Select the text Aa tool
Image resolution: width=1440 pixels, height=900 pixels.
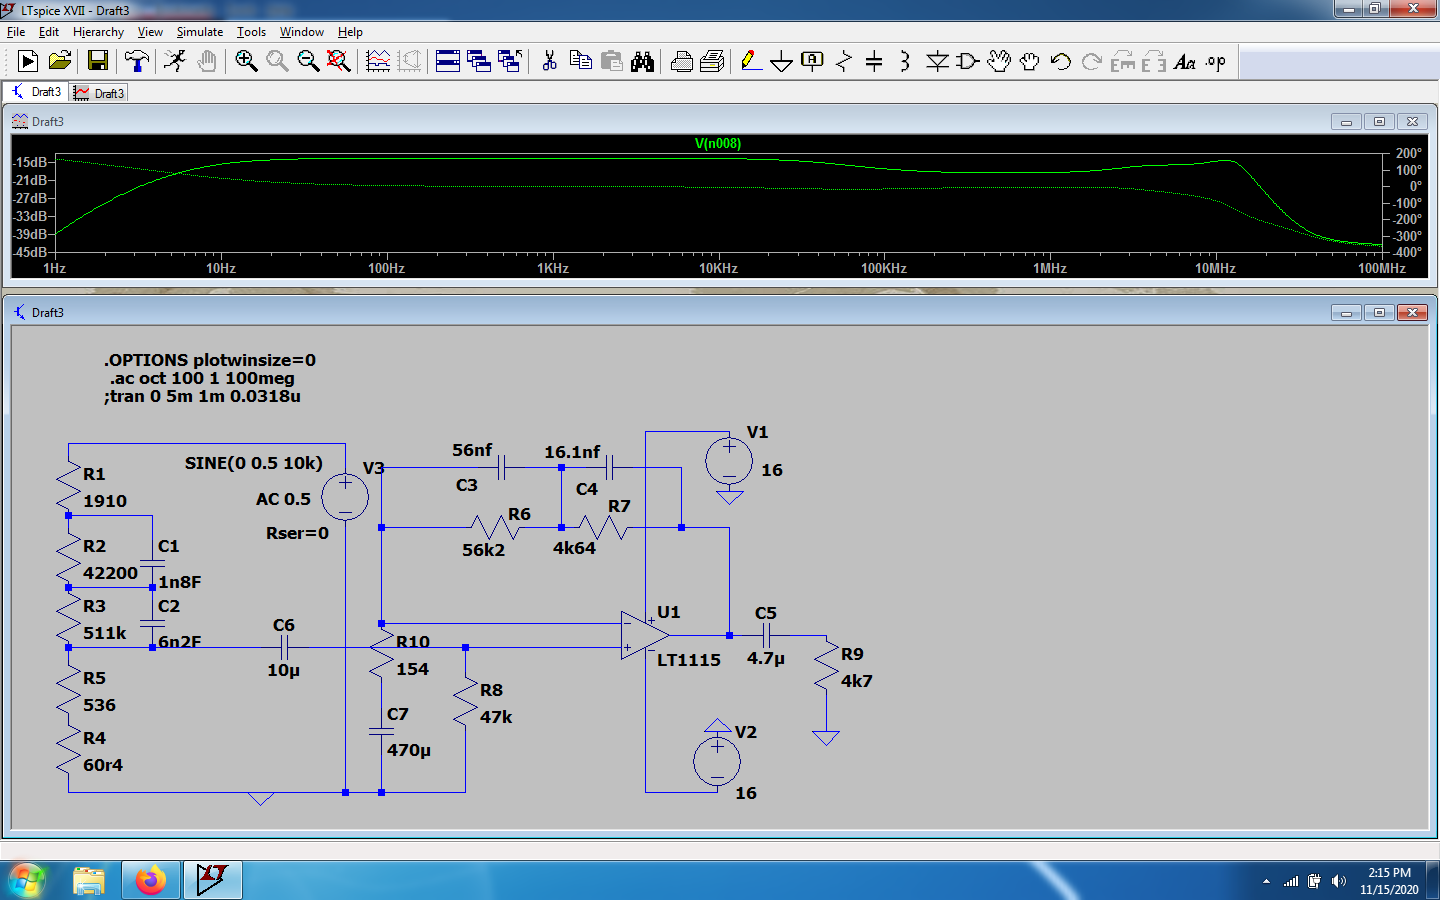[x=1185, y=61]
